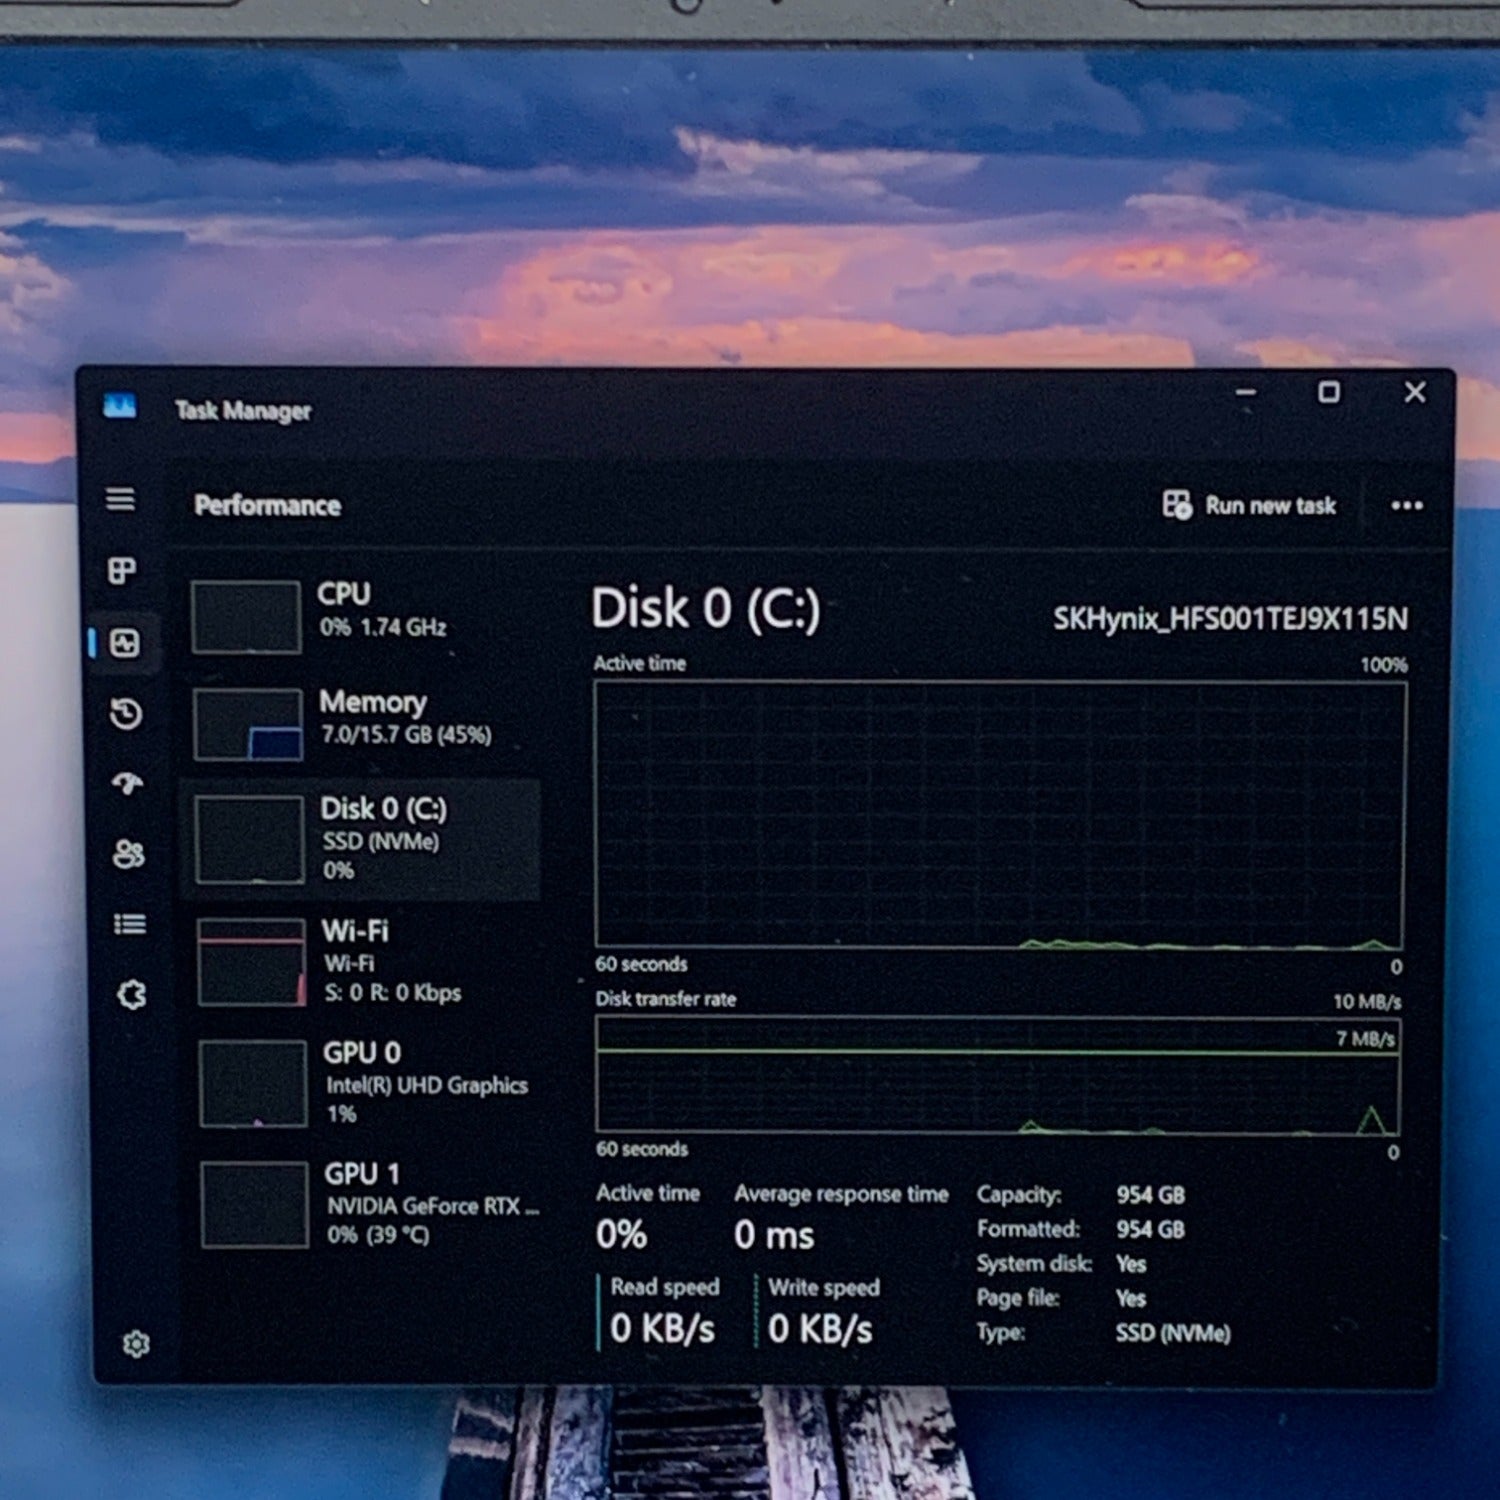Select the Performance page icon
Image resolution: width=1500 pixels, height=1500 pixels.
(125, 643)
